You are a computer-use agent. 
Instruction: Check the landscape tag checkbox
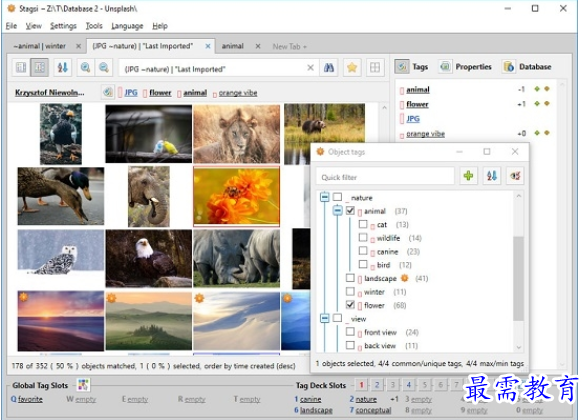(350, 278)
